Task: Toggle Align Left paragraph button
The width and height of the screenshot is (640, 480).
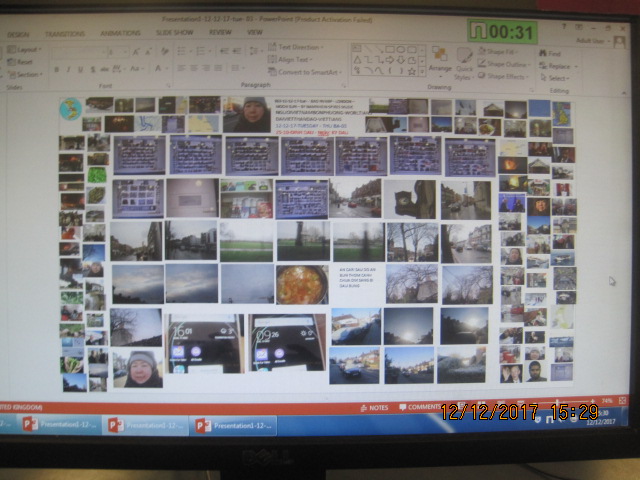Action: 182,68
